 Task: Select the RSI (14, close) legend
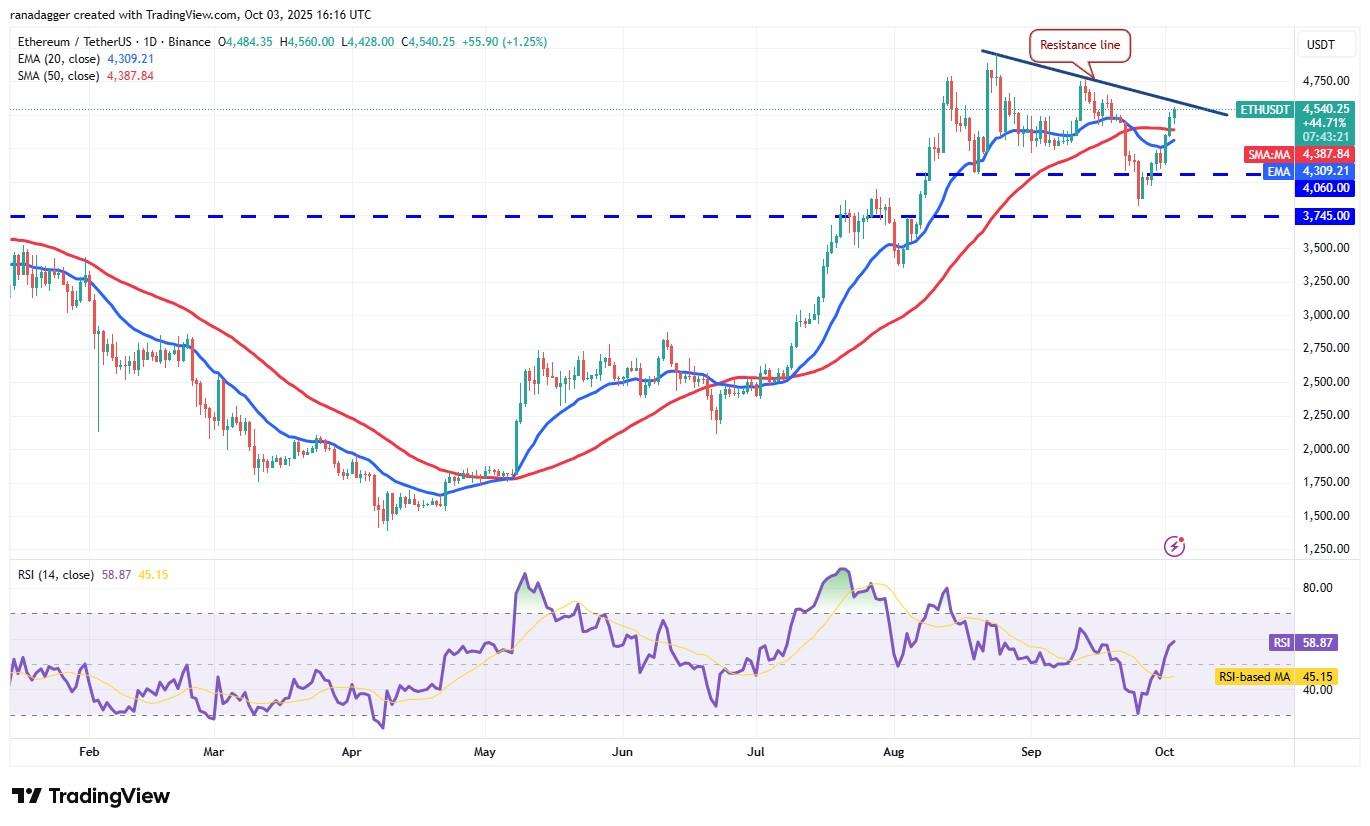click(x=56, y=575)
